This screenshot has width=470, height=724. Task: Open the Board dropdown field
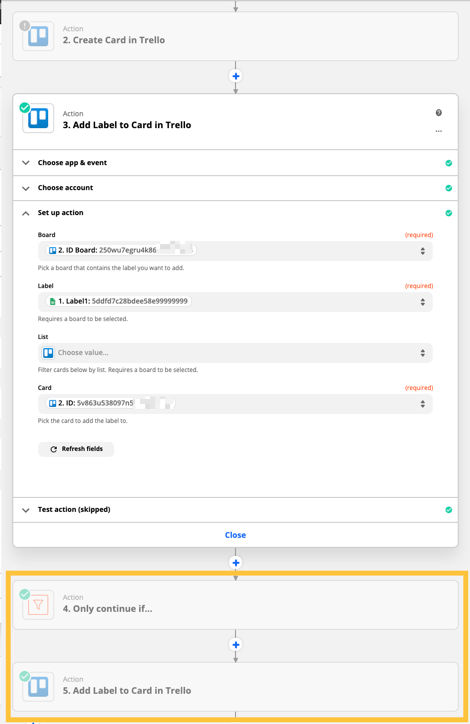click(235, 251)
